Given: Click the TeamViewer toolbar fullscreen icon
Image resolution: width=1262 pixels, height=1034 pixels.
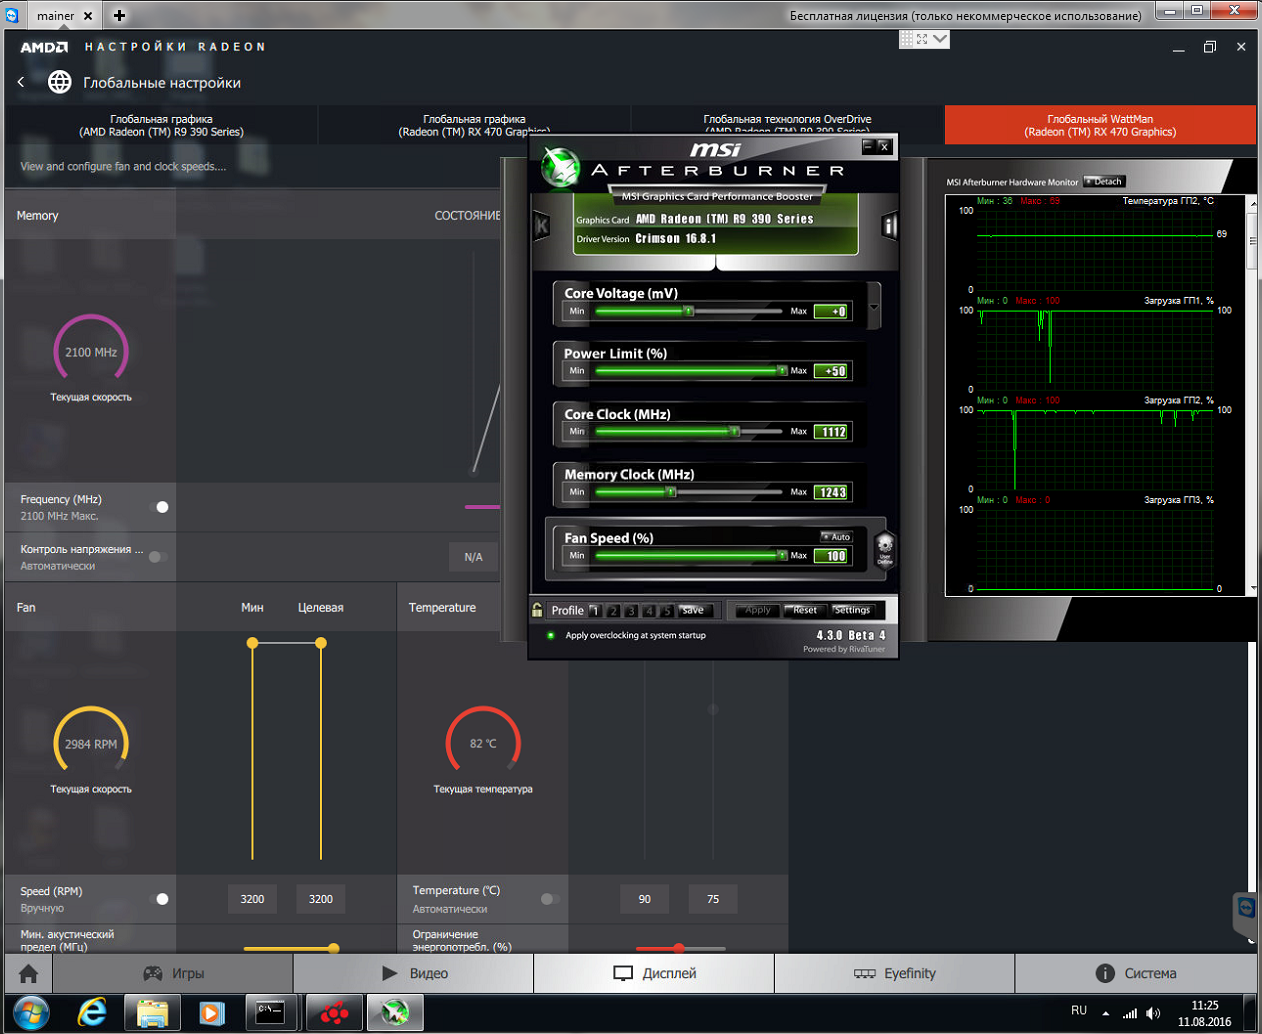Looking at the screenshot, I should pos(922,39).
